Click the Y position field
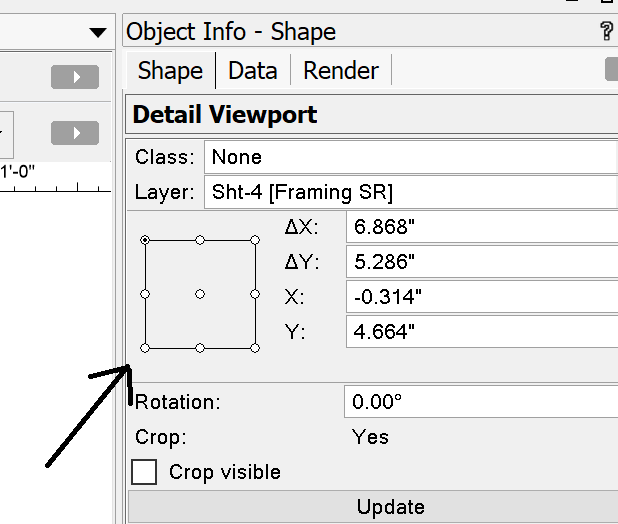Viewport: 618px width, 524px height. point(480,331)
